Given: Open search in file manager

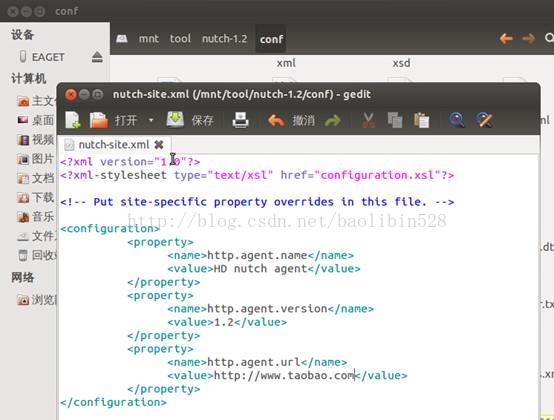Looking at the screenshot, I should click(549, 38).
